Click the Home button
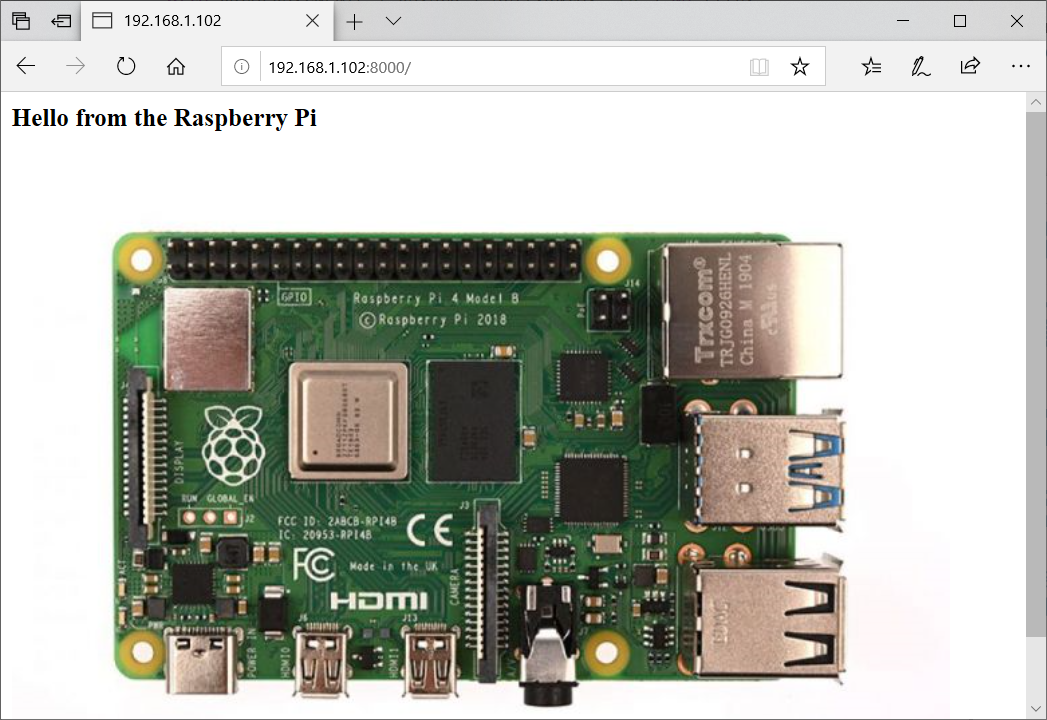Viewport: 1047px width, 720px height. [176, 66]
